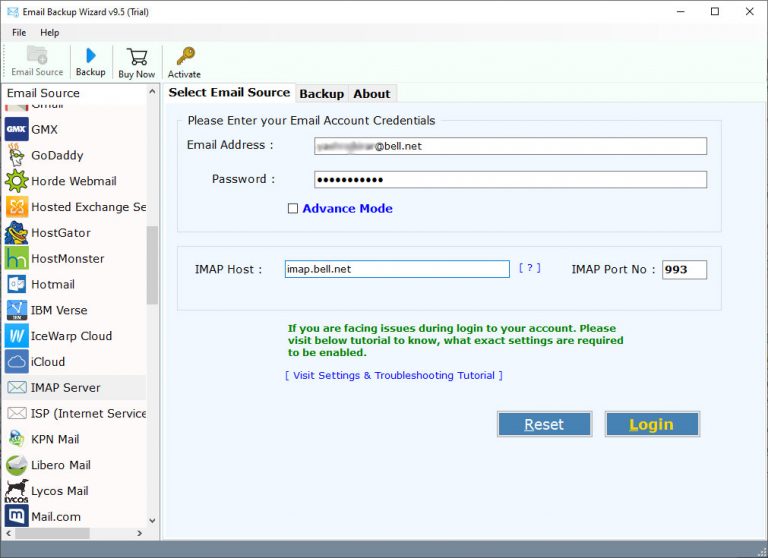The image size is (768, 558).
Task: Select HostGator text entry
Action: (x=61, y=233)
